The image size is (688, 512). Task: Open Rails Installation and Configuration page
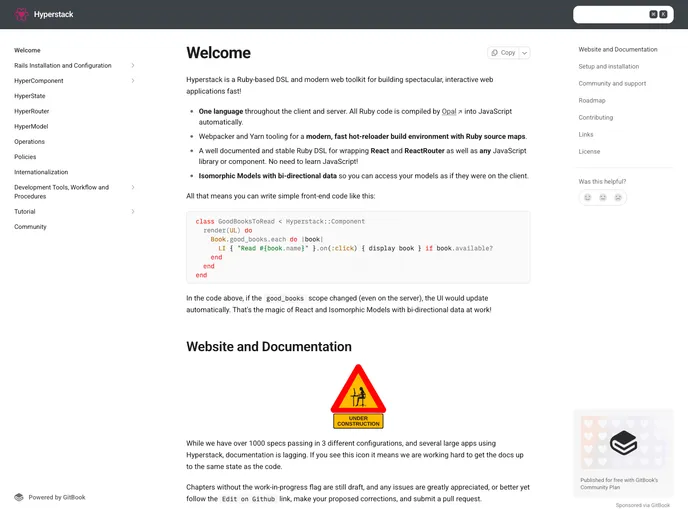pos(63,65)
